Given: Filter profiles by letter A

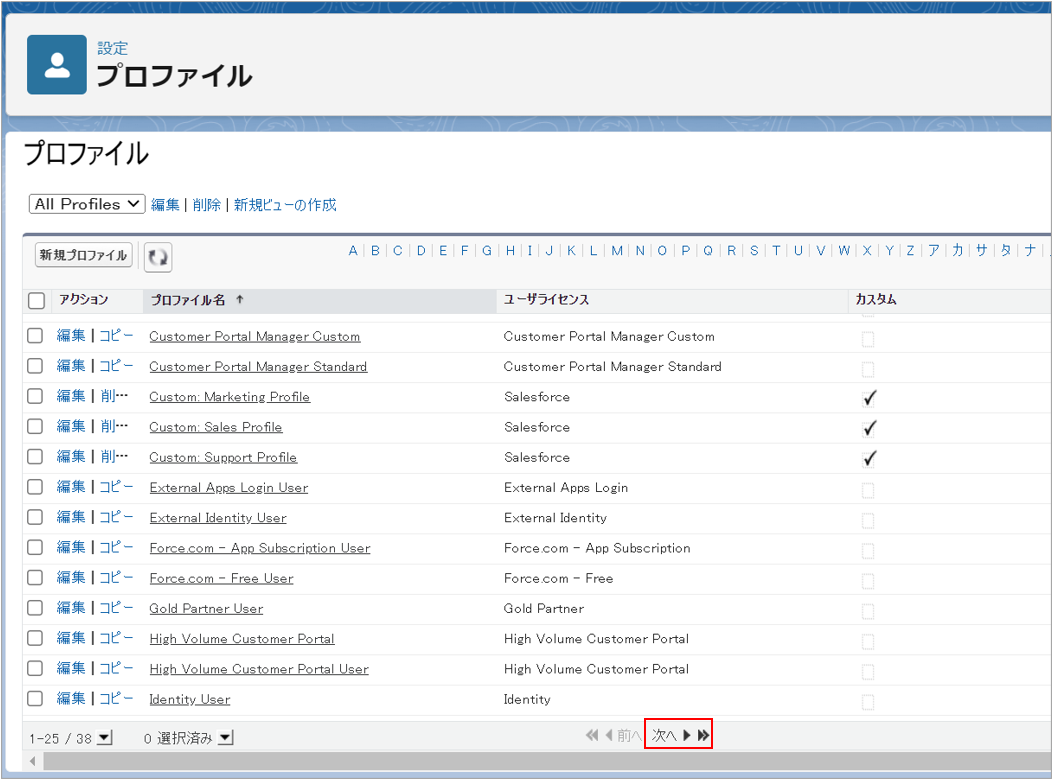Looking at the screenshot, I should 353,251.
